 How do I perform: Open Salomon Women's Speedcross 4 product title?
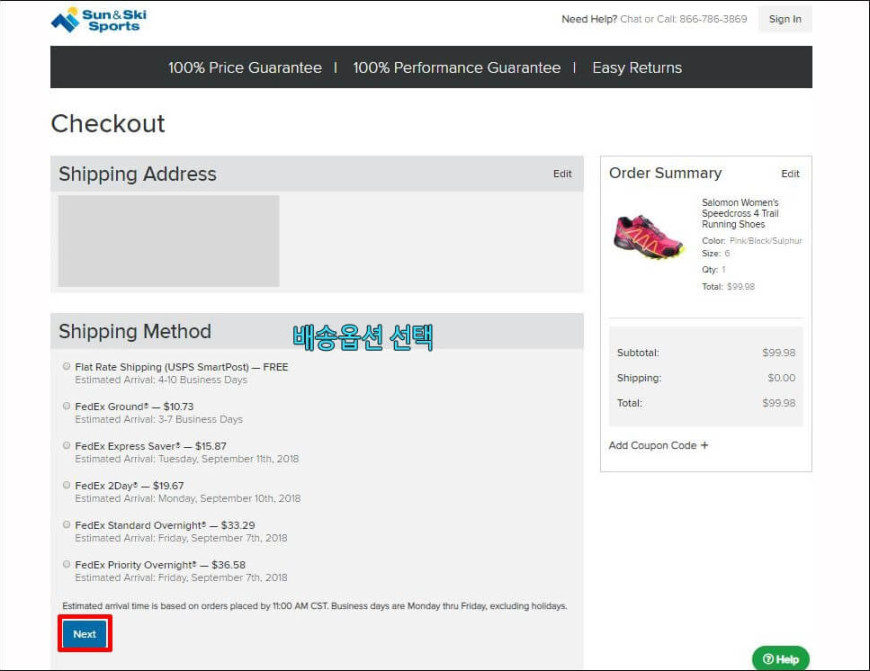pos(740,213)
